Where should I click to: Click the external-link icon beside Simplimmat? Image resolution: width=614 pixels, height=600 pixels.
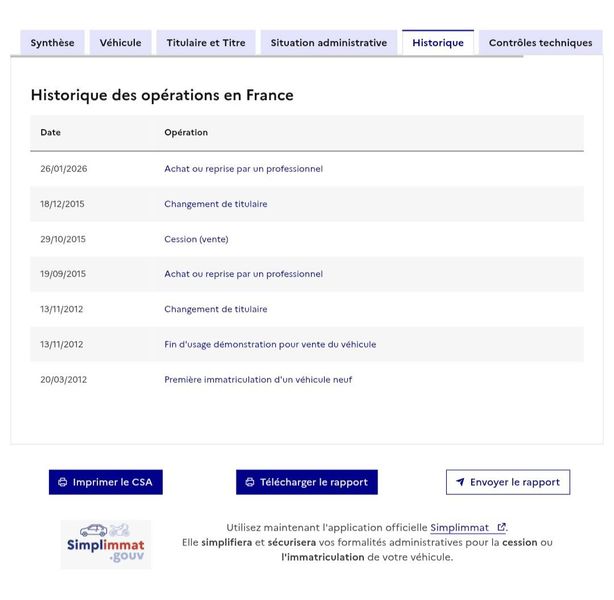tap(501, 528)
